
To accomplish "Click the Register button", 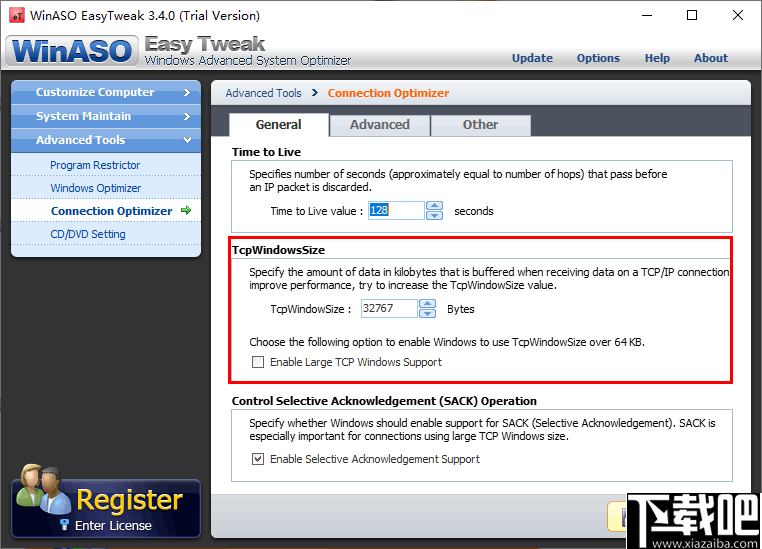I will [106, 508].
